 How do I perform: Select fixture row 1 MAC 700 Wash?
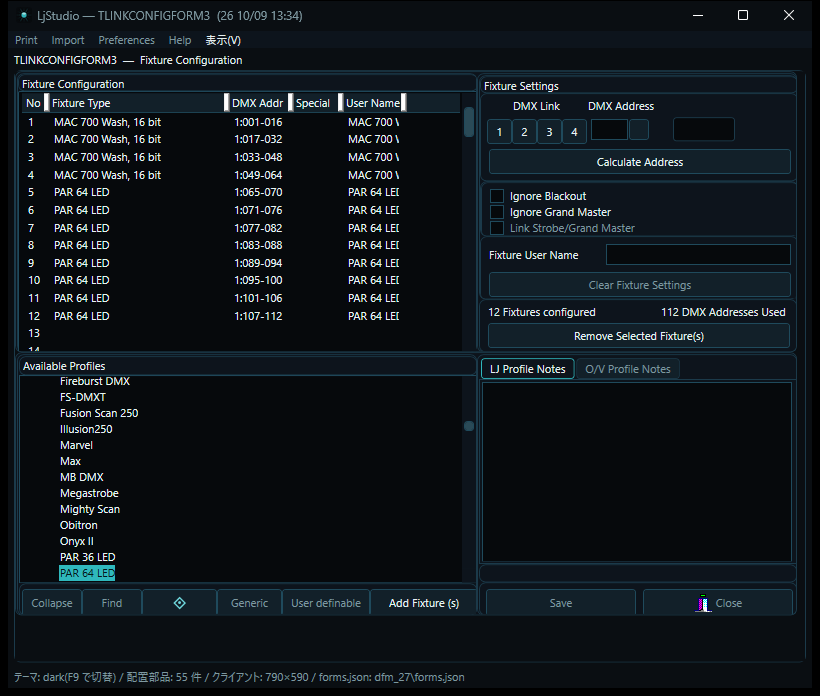[241, 122]
